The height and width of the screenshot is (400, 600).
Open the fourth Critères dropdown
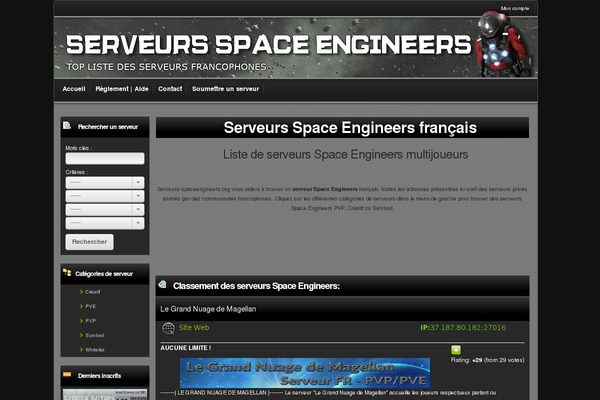105,223
